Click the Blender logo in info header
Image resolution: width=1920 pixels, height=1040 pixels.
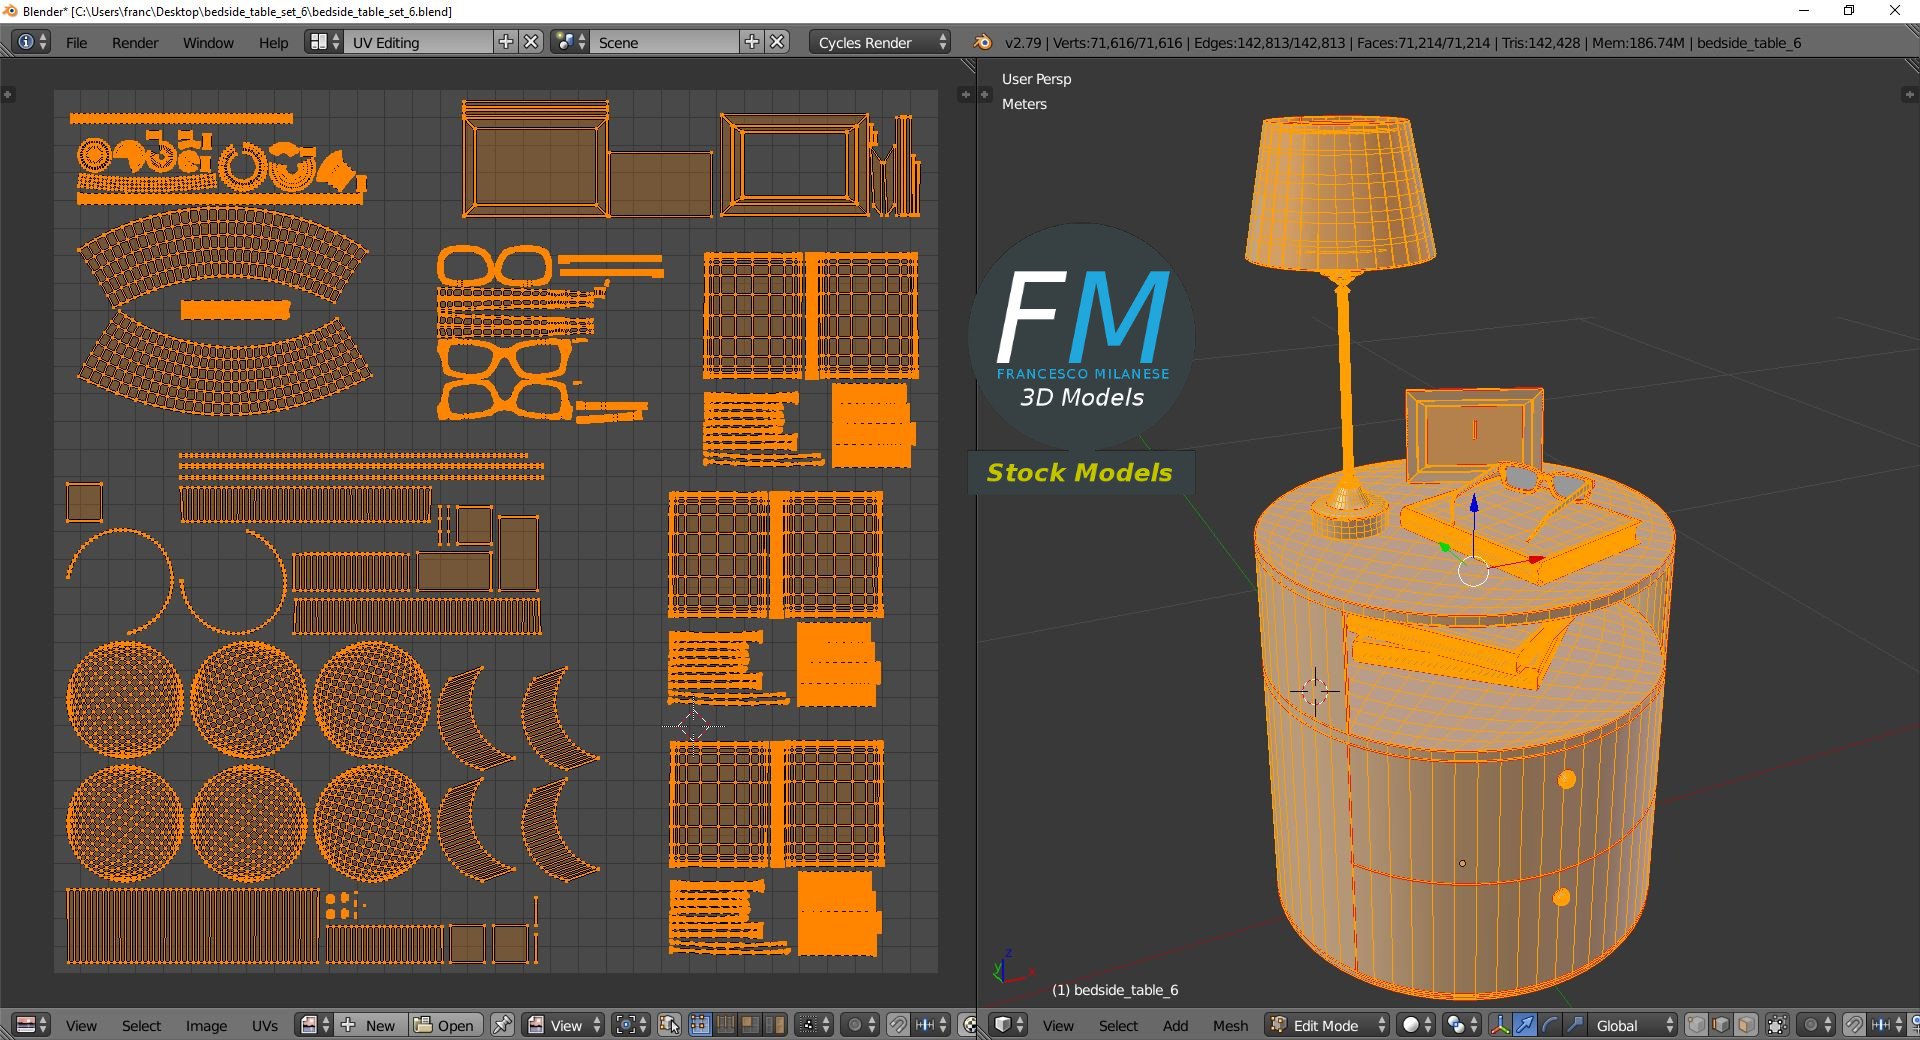click(x=983, y=42)
